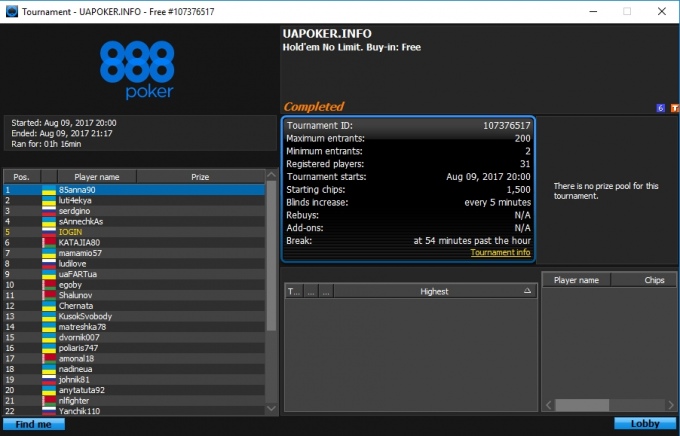Click the Chips column header
680x436 pixels.
pos(644,280)
